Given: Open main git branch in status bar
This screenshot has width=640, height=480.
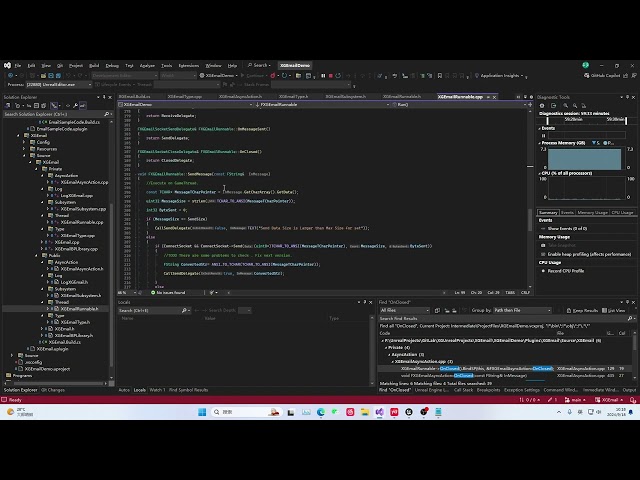Looking at the screenshot, I should (x=576, y=400).
